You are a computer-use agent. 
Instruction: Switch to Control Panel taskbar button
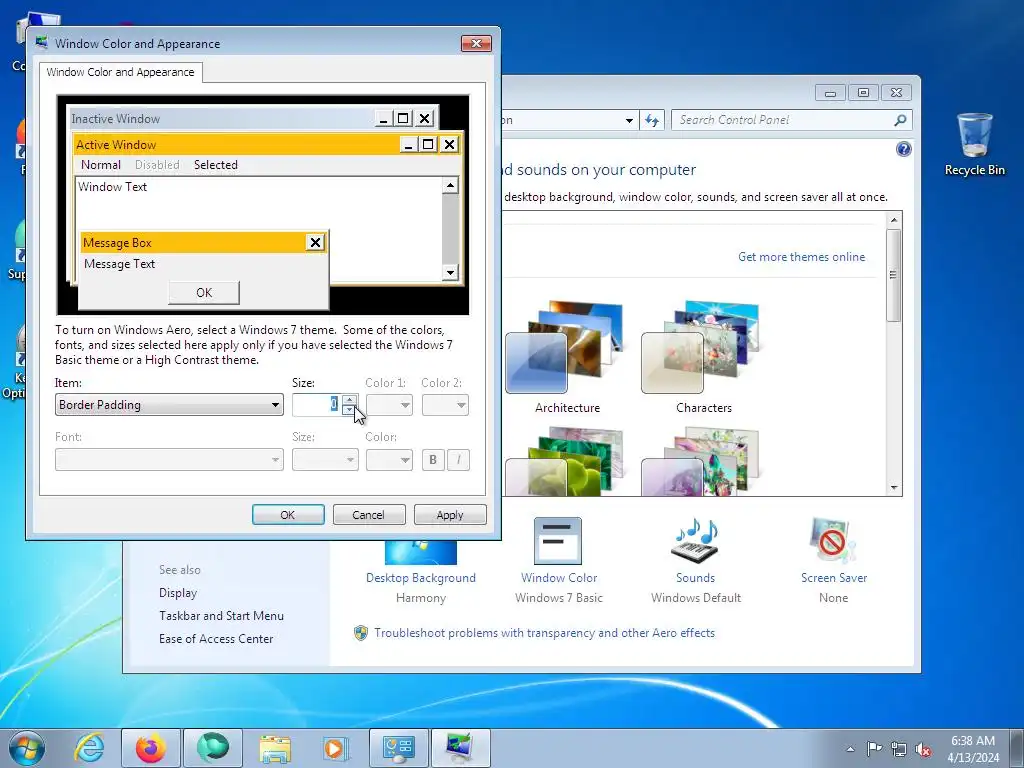tap(398, 748)
